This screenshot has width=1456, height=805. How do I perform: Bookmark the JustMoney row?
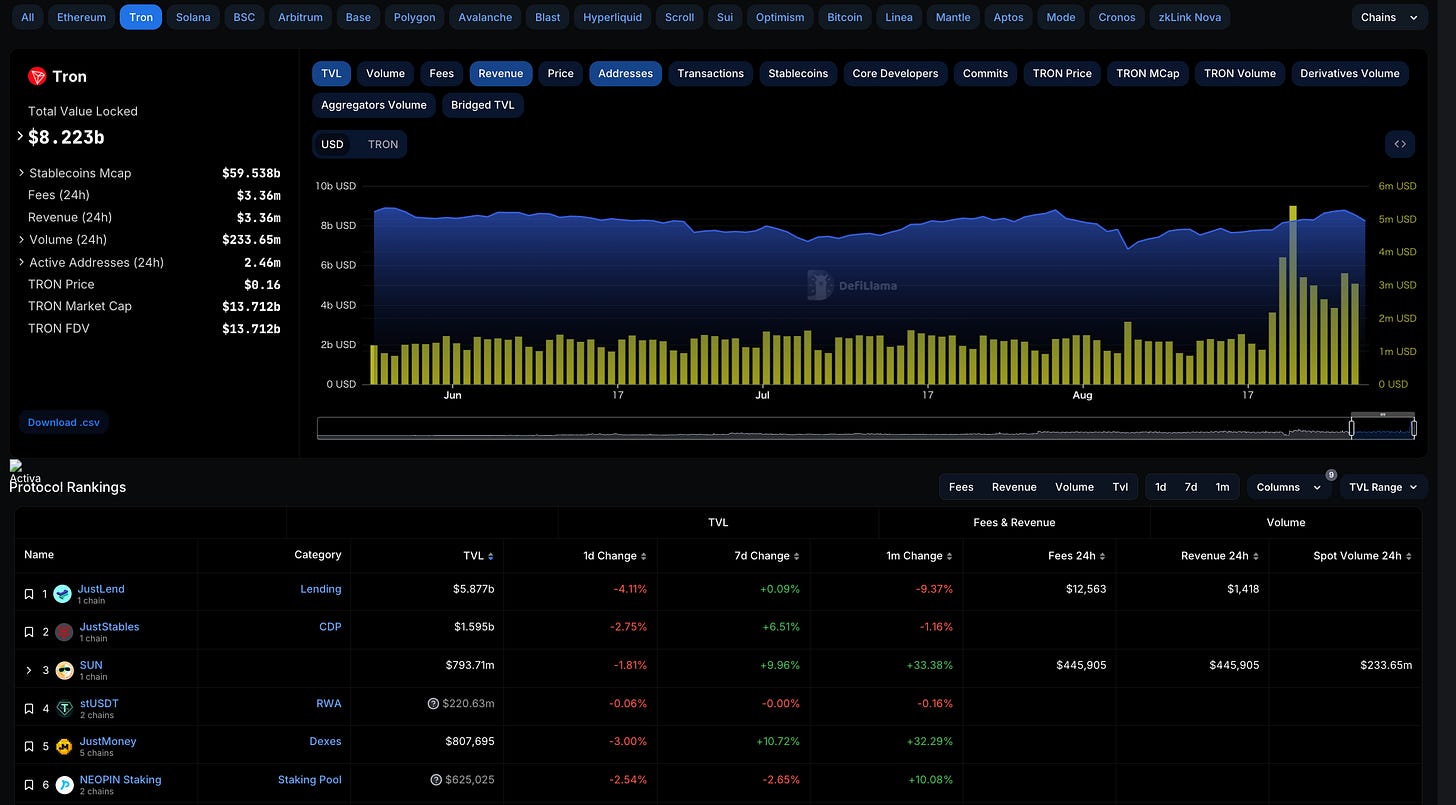click(29, 746)
